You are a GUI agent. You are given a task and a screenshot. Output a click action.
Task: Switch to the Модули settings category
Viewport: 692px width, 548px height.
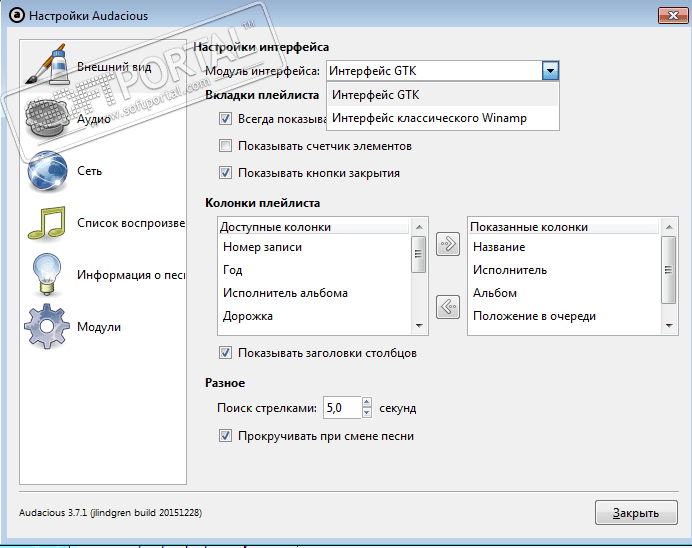[99, 327]
